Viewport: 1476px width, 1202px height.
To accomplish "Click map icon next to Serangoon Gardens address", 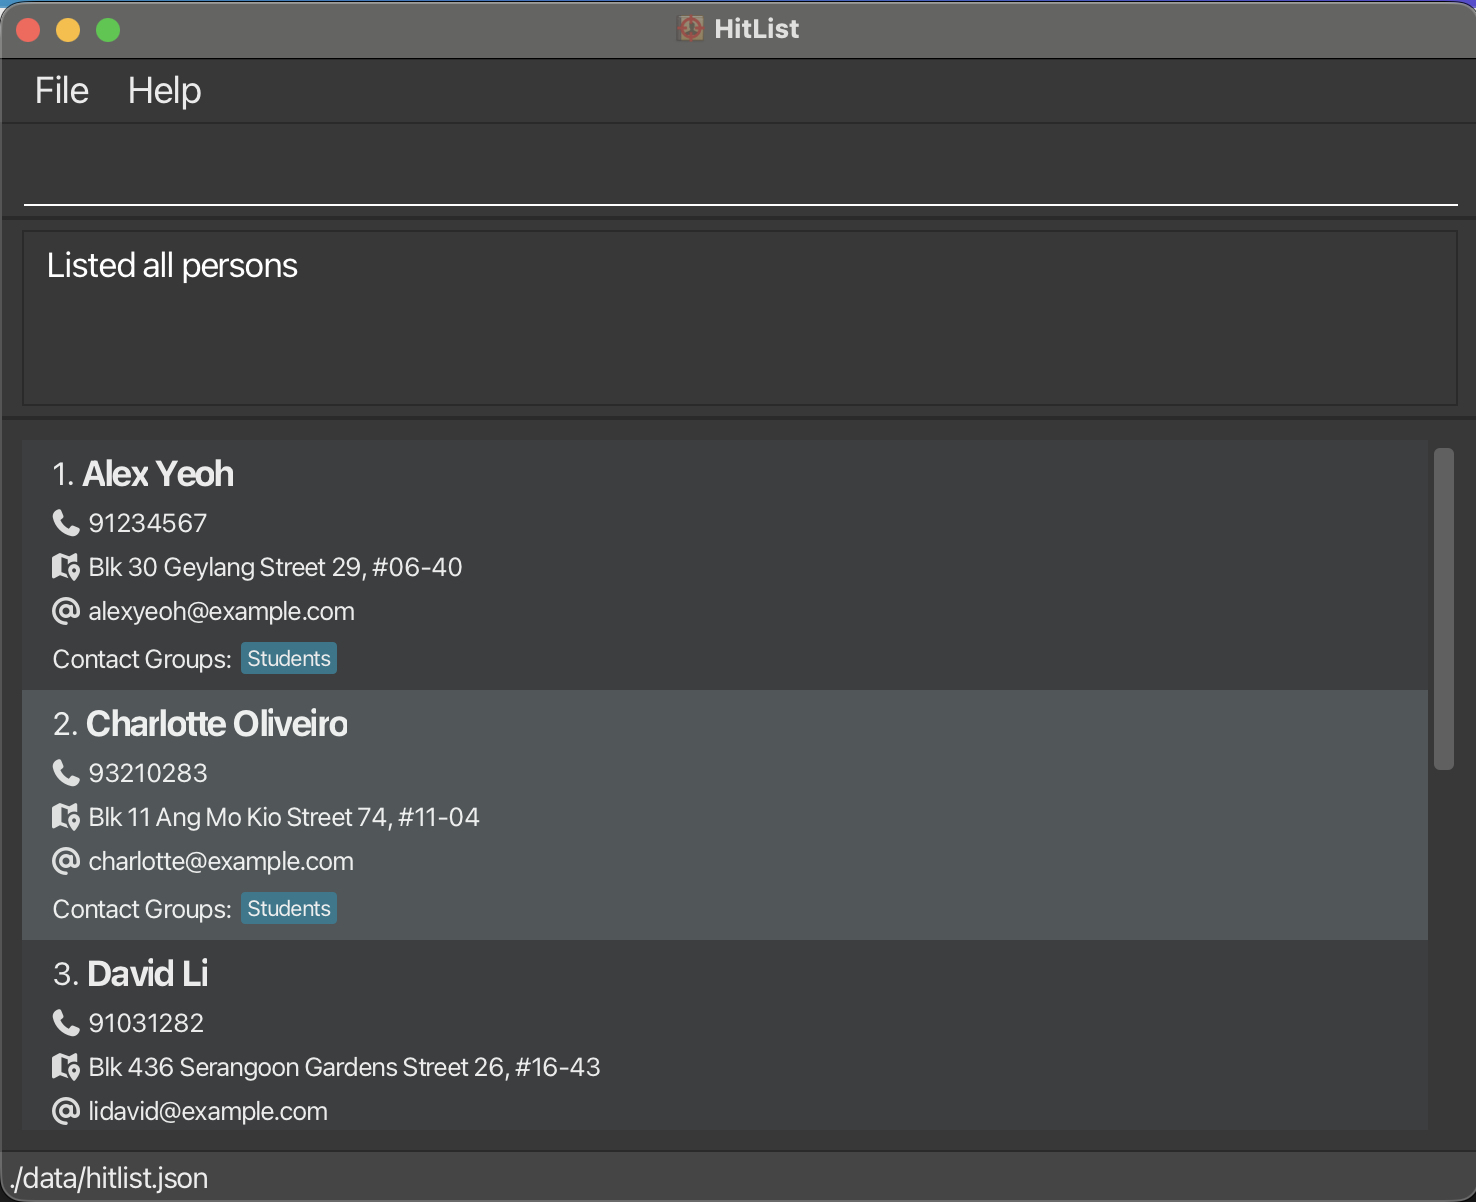I will (x=66, y=1067).
